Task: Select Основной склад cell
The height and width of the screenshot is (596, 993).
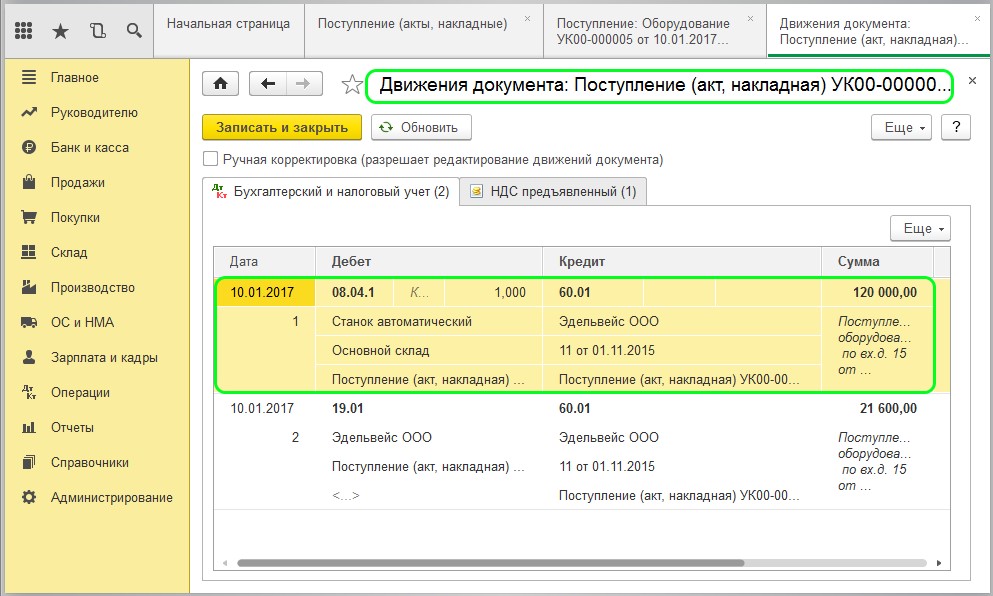Action: (x=429, y=350)
